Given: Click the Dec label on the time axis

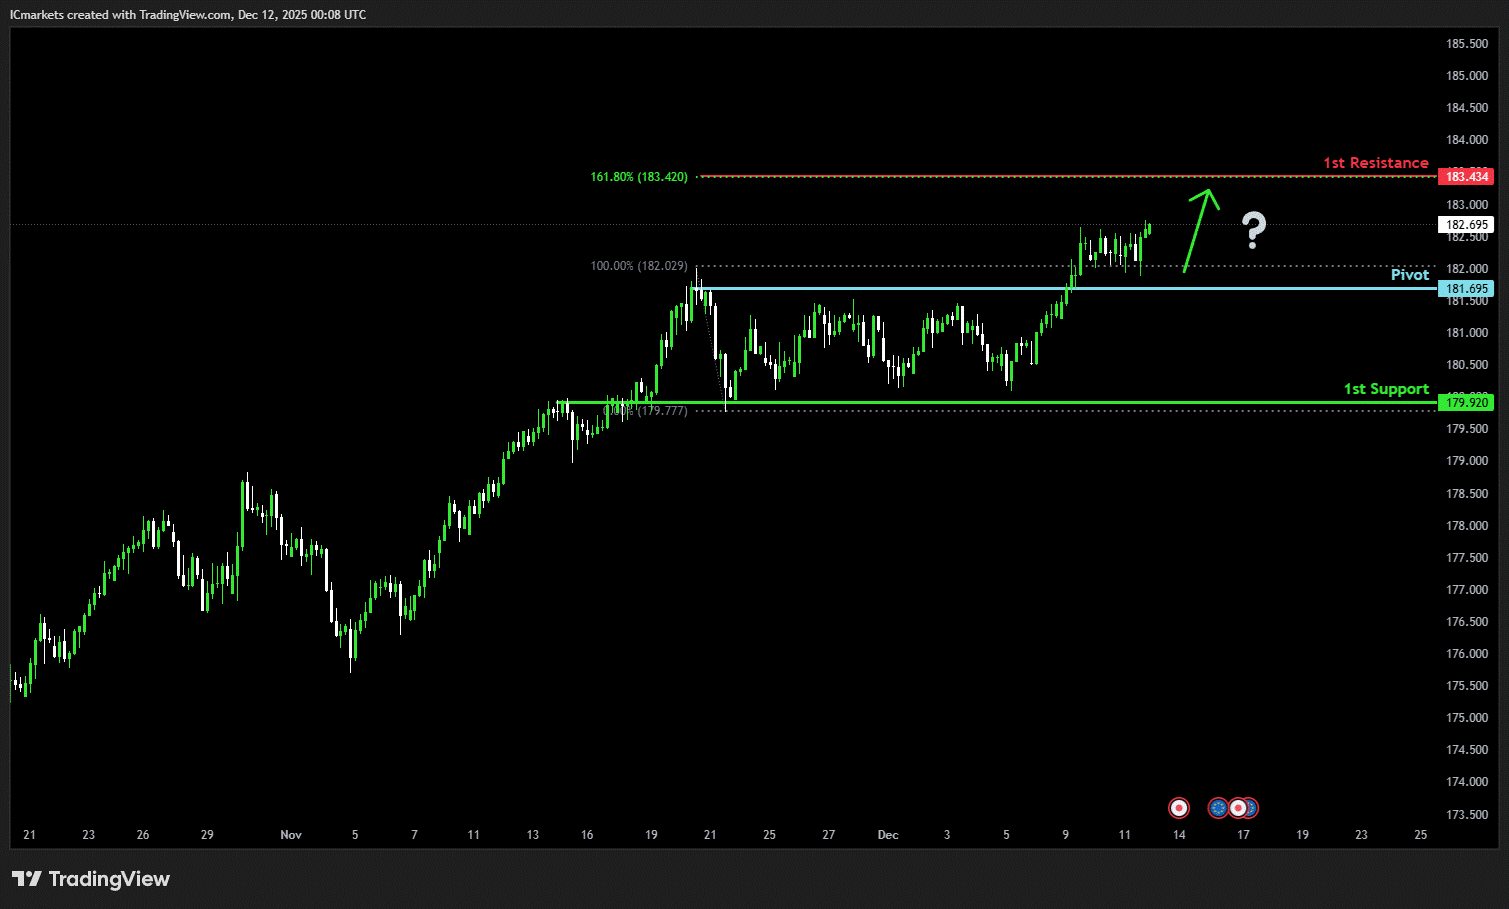Looking at the screenshot, I should click(887, 835).
